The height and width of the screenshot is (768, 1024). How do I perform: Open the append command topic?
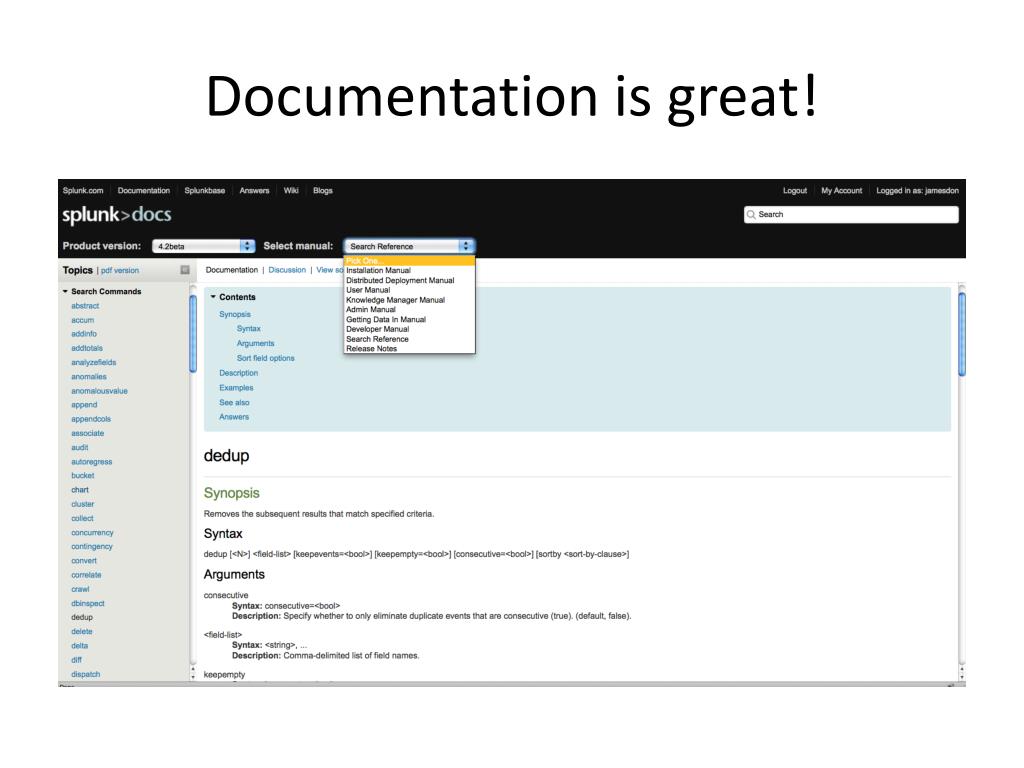click(84, 405)
